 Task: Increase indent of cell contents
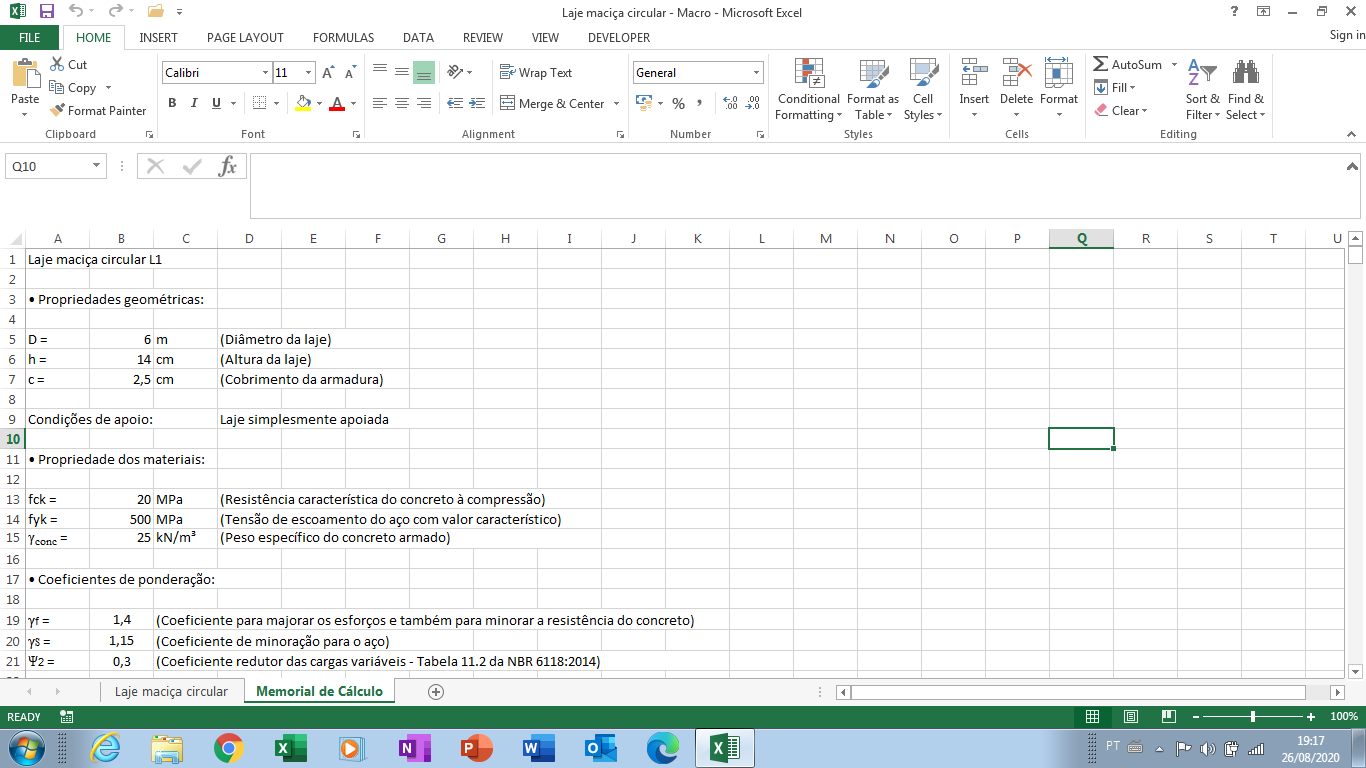(x=477, y=103)
